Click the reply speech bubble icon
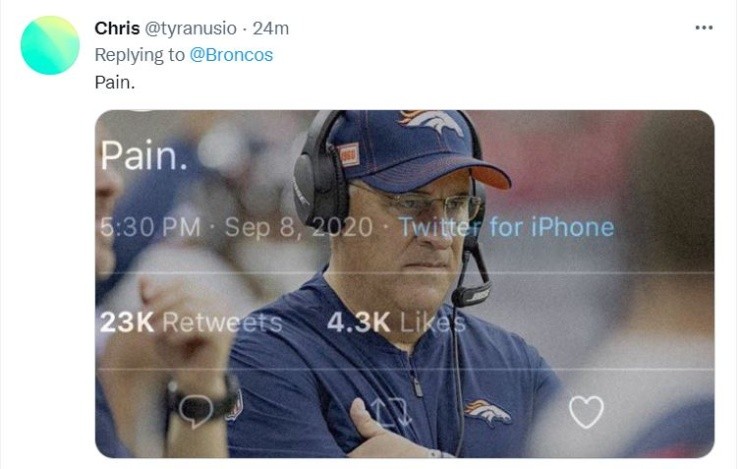740x469 pixels. (x=197, y=408)
